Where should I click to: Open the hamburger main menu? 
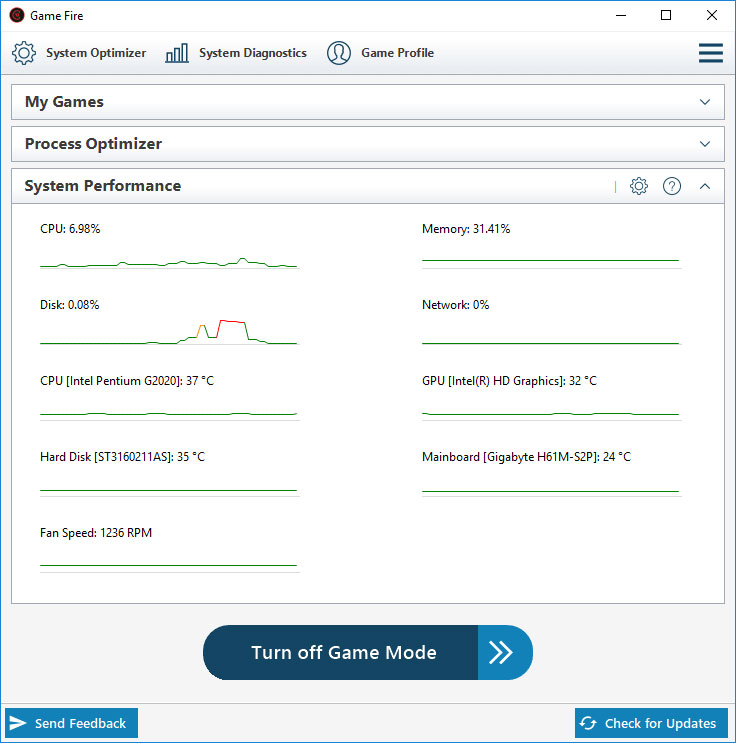pyautogui.click(x=710, y=53)
